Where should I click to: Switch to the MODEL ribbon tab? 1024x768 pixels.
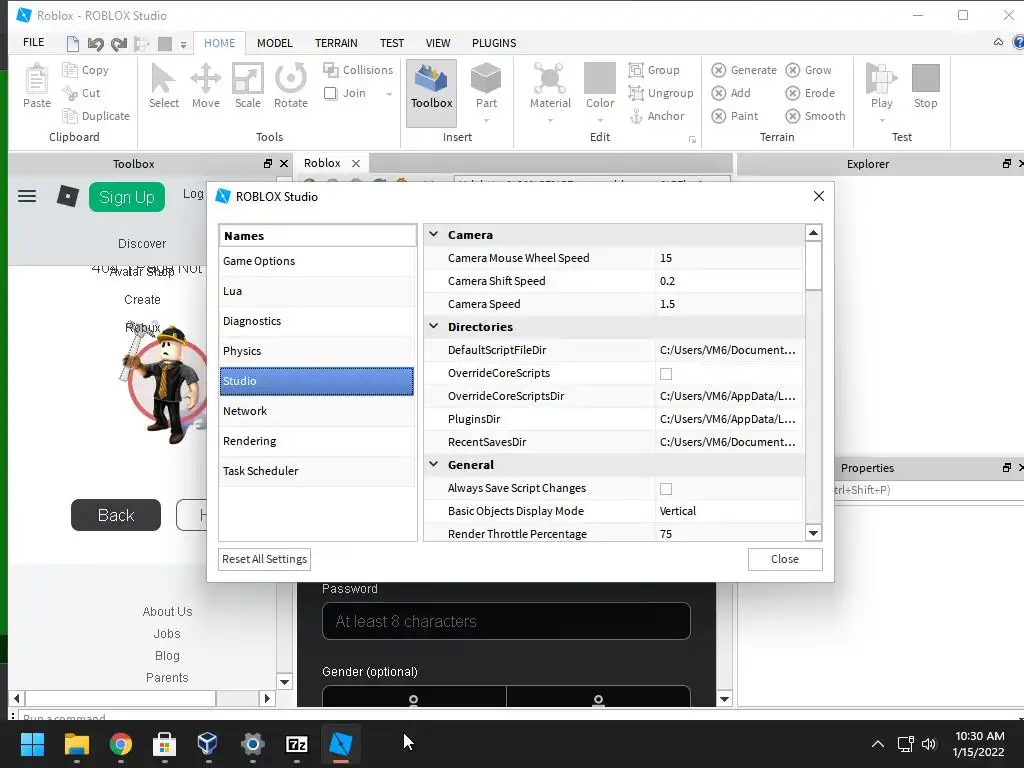pos(274,43)
